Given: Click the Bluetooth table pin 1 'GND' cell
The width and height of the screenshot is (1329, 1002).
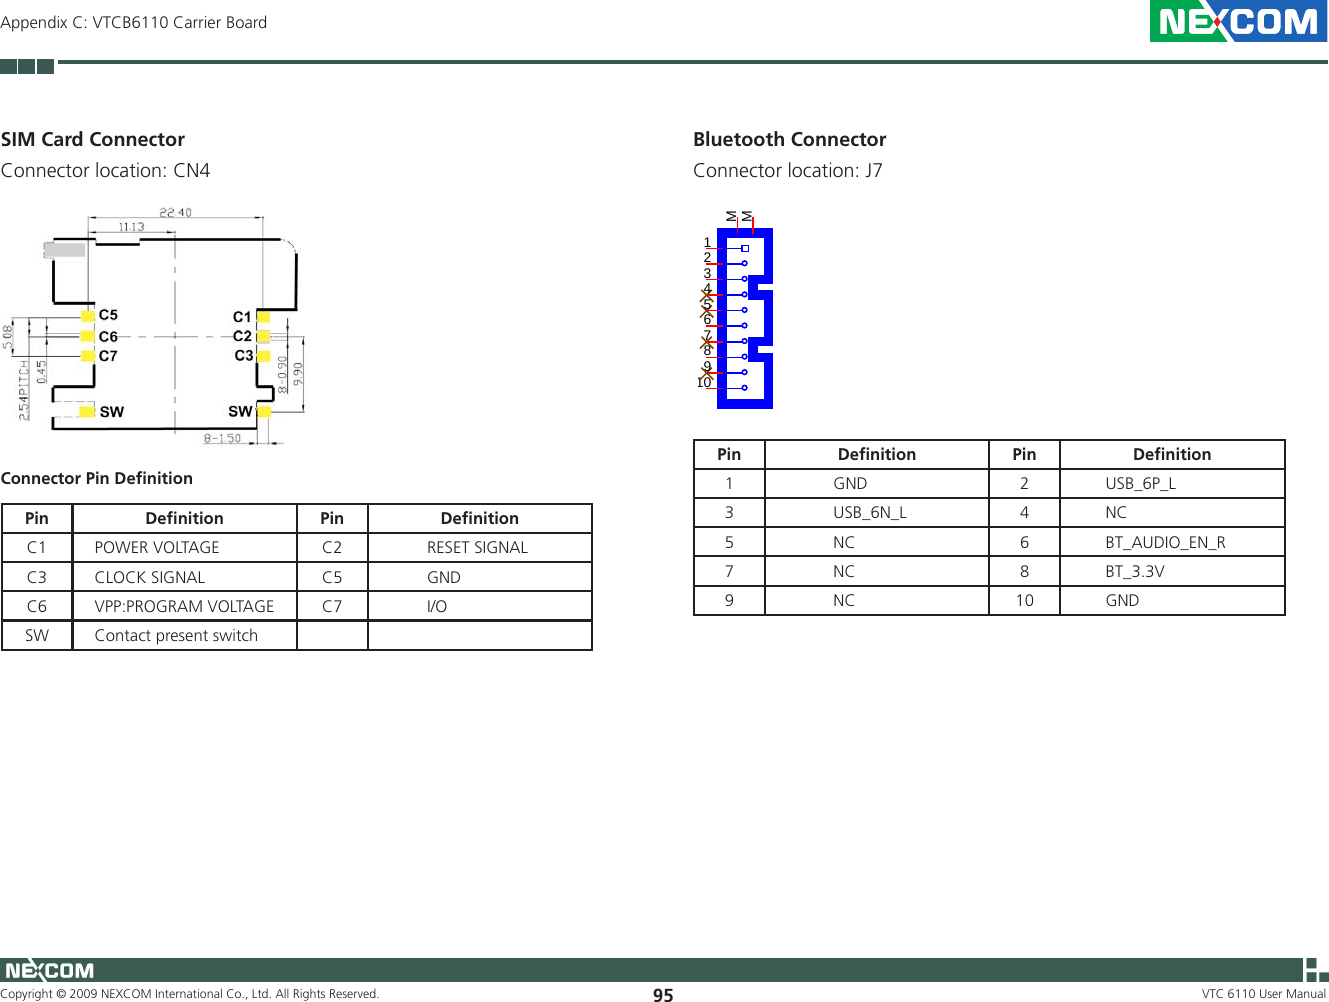Looking at the screenshot, I should 877,484.
